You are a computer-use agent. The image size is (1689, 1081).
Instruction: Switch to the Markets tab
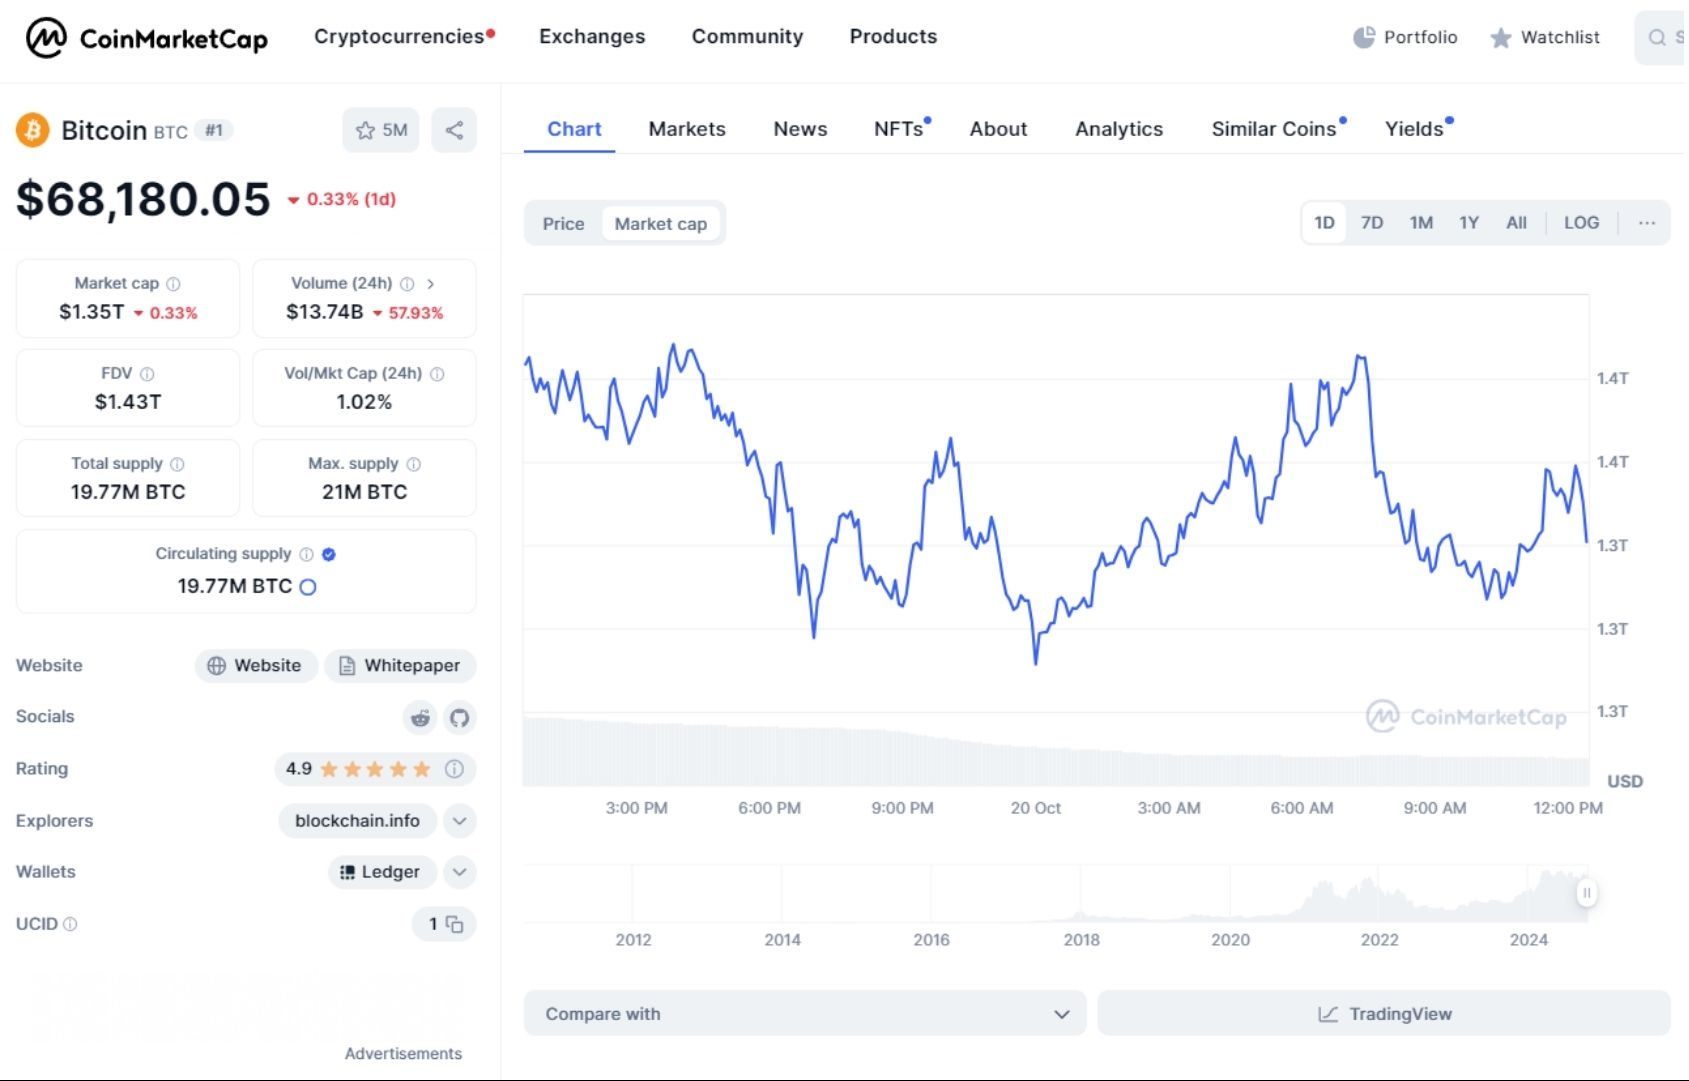(x=687, y=128)
